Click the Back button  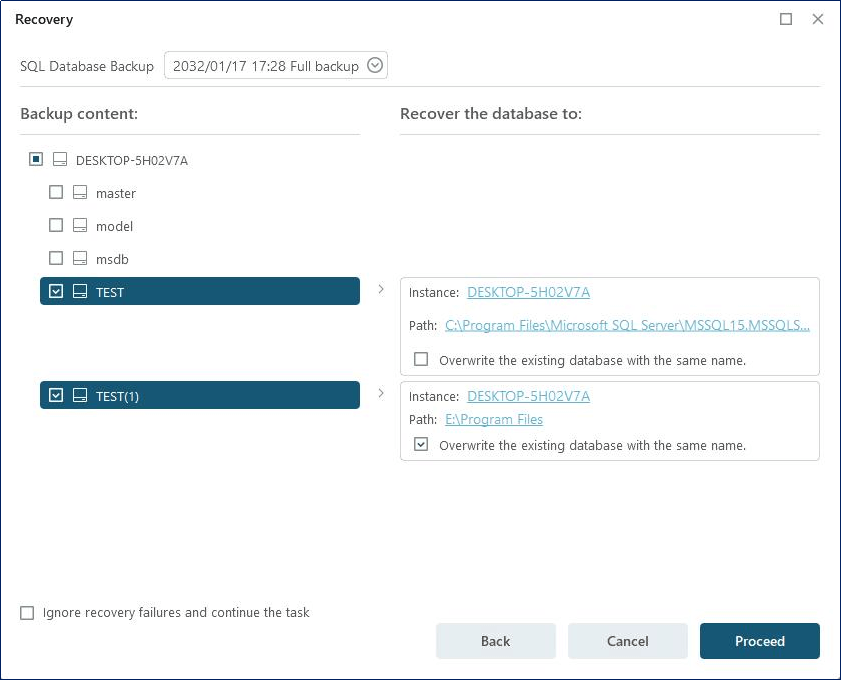(x=495, y=641)
